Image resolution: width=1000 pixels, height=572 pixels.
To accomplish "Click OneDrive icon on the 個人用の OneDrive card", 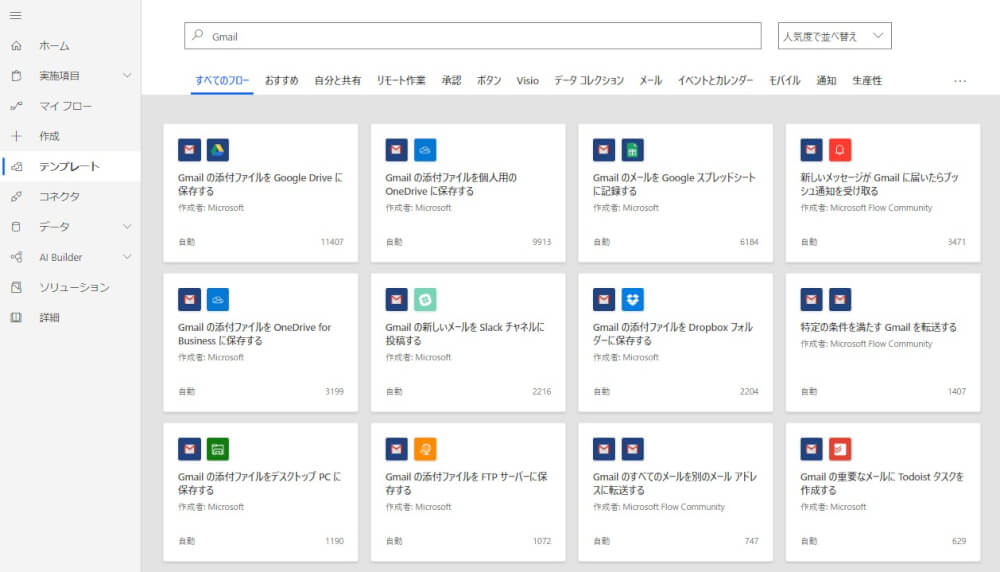I will 425,150.
